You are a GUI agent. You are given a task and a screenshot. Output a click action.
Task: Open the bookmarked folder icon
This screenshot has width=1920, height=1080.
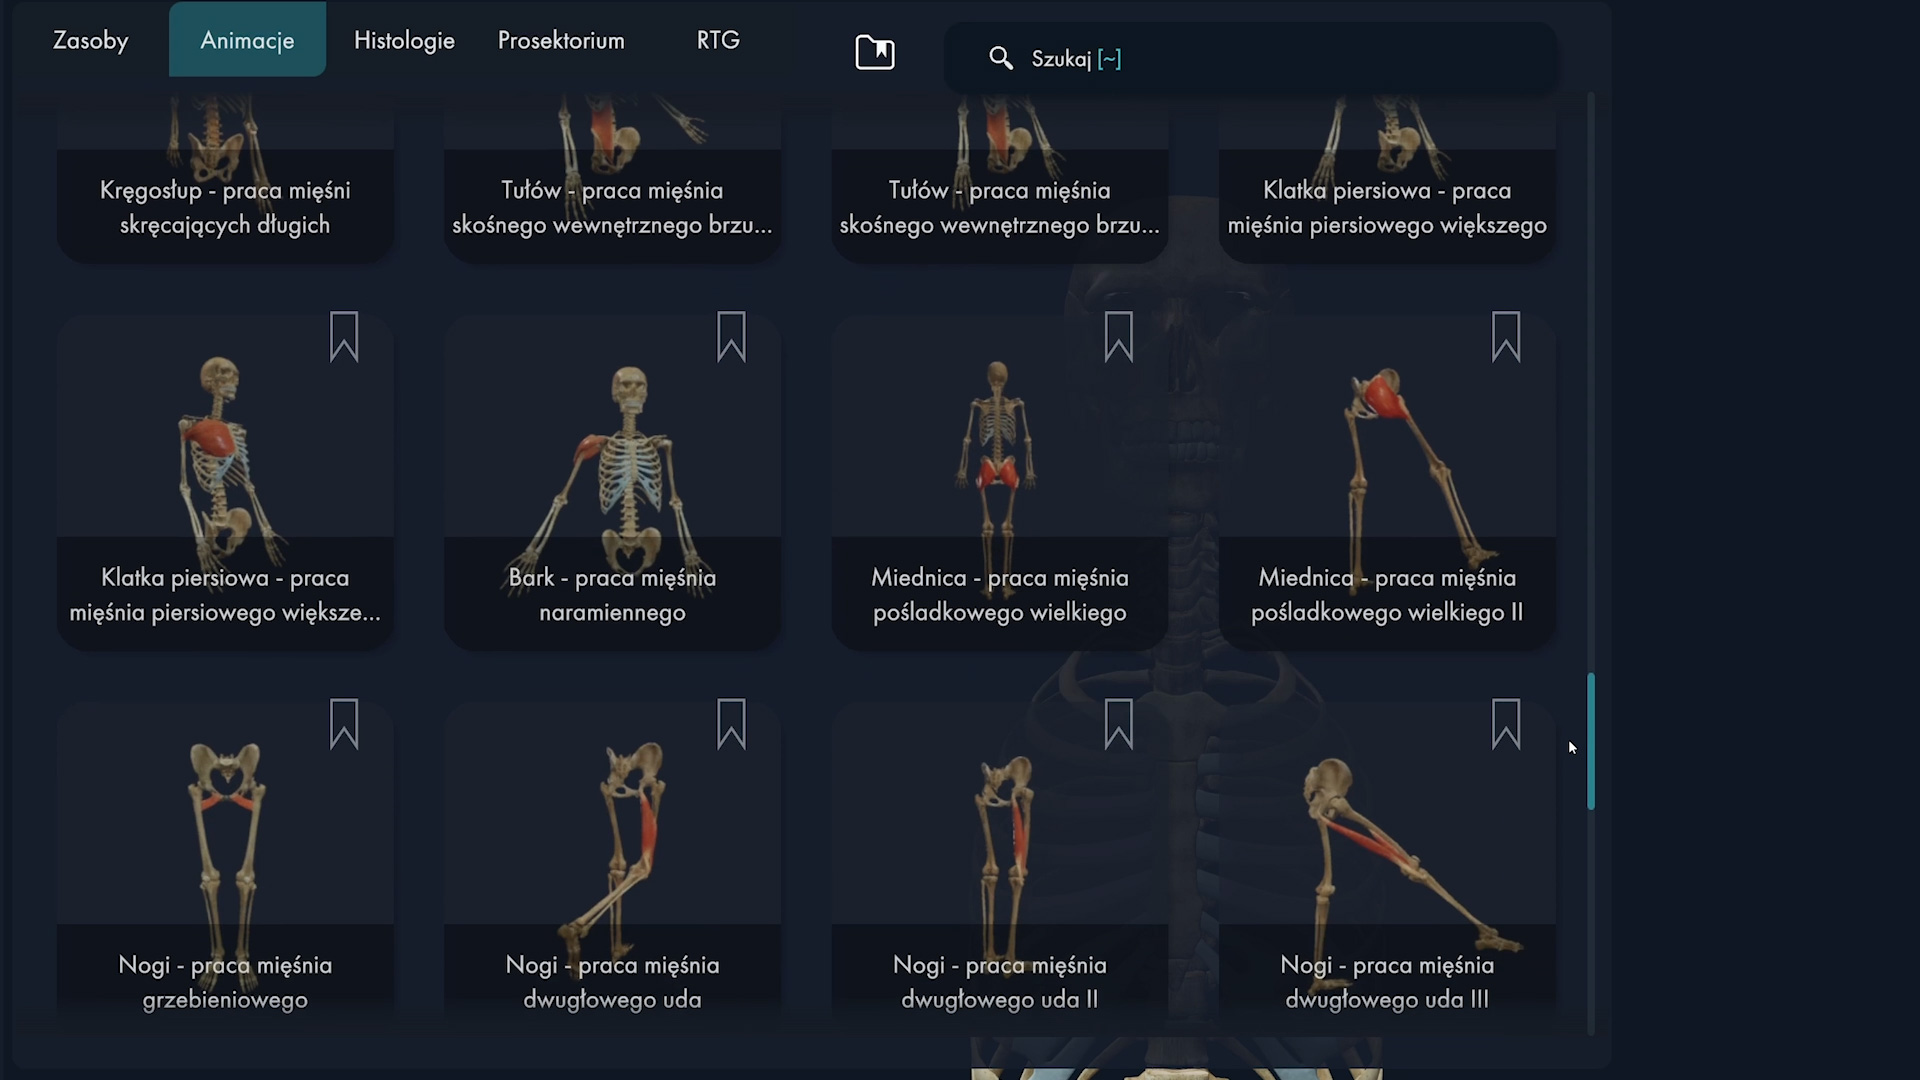875,52
